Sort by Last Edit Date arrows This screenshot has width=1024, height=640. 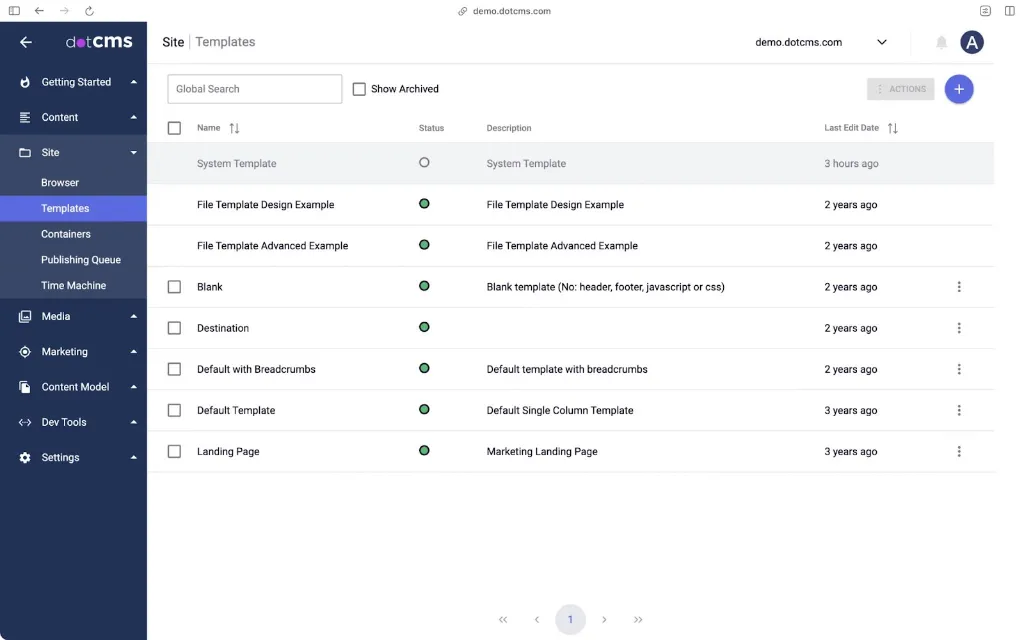point(892,129)
